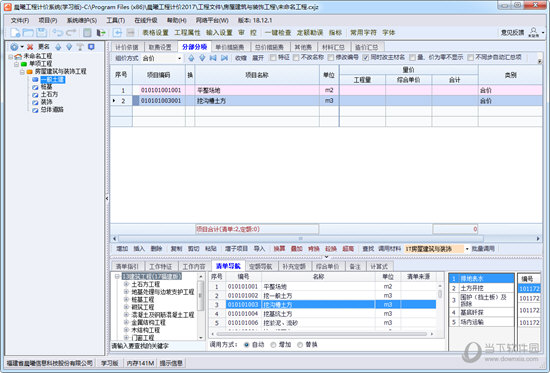Toggle the 不同步自动汇总项 checkbox
The image size is (550, 373).
(x=470, y=58)
